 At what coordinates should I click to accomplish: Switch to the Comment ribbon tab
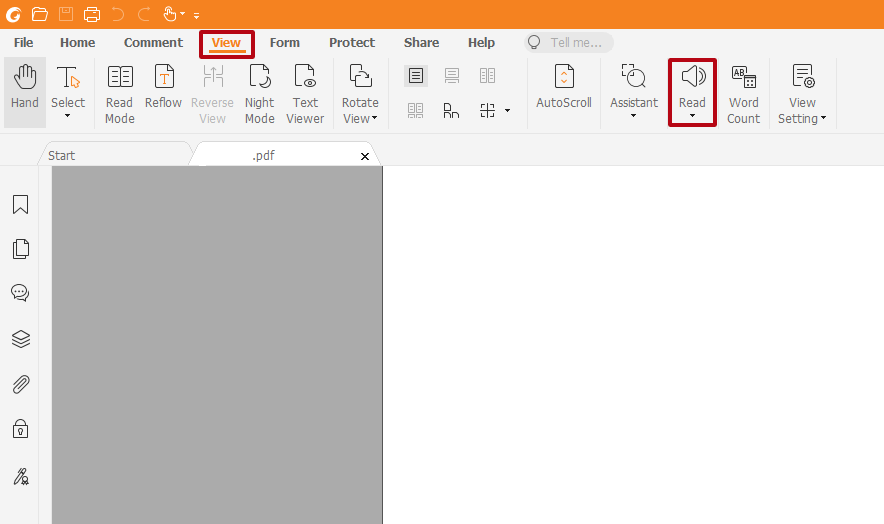point(153,43)
